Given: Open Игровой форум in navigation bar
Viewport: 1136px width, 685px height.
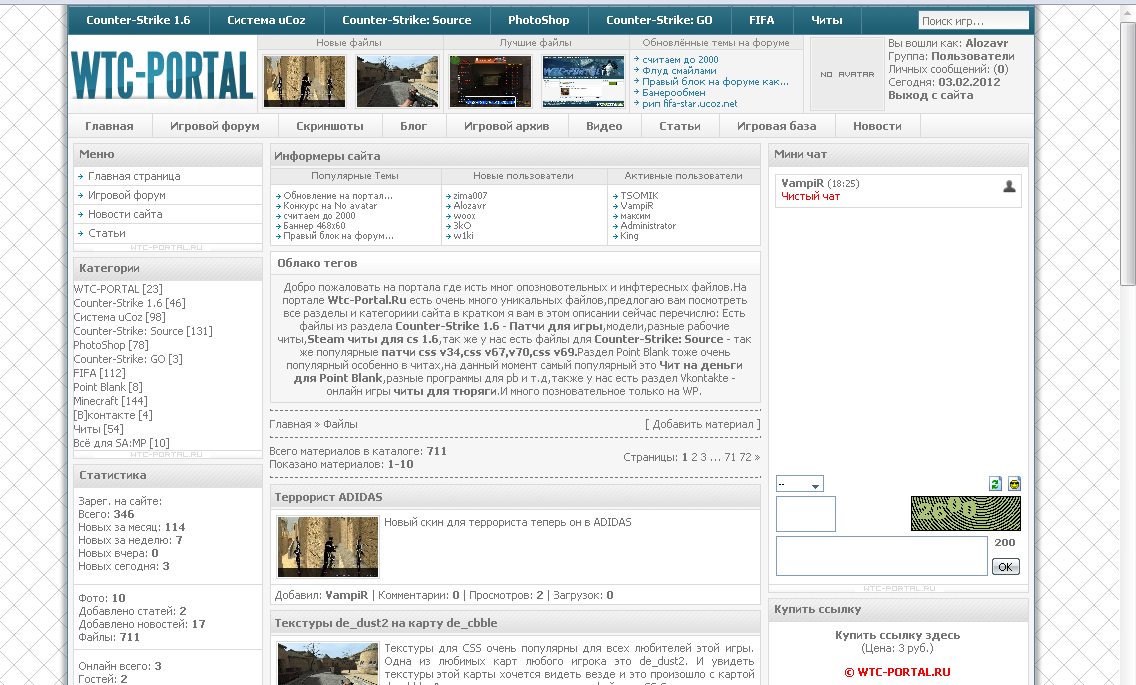Looking at the screenshot, I should [214, 126].
